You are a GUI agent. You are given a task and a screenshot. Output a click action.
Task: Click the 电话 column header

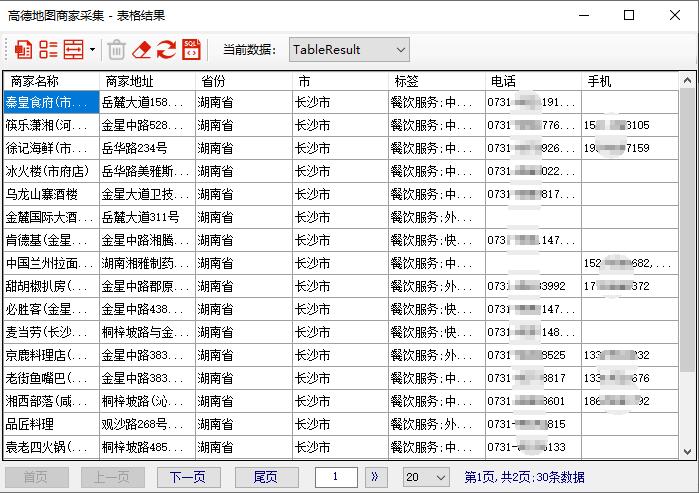pyautogui.click(x=533, y=81)
